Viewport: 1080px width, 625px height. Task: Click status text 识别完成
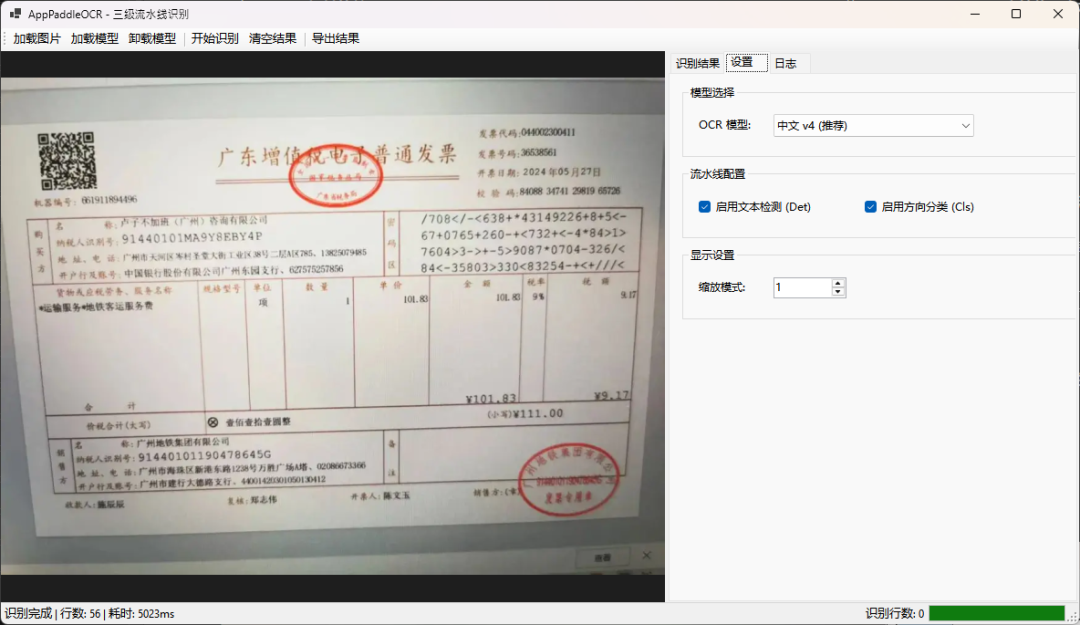point(28,613)
